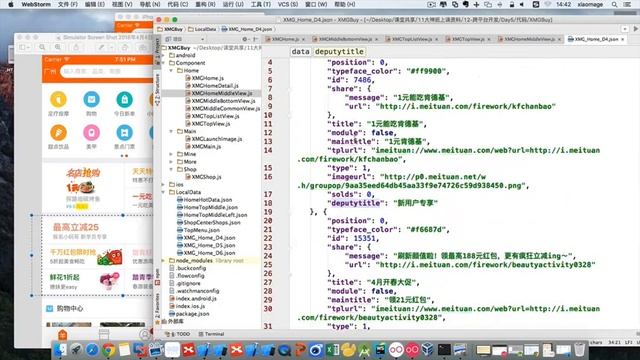Close the XMGHome.js editor tab
This screenshot has width=640, height=360.
(x=303, y=40)
